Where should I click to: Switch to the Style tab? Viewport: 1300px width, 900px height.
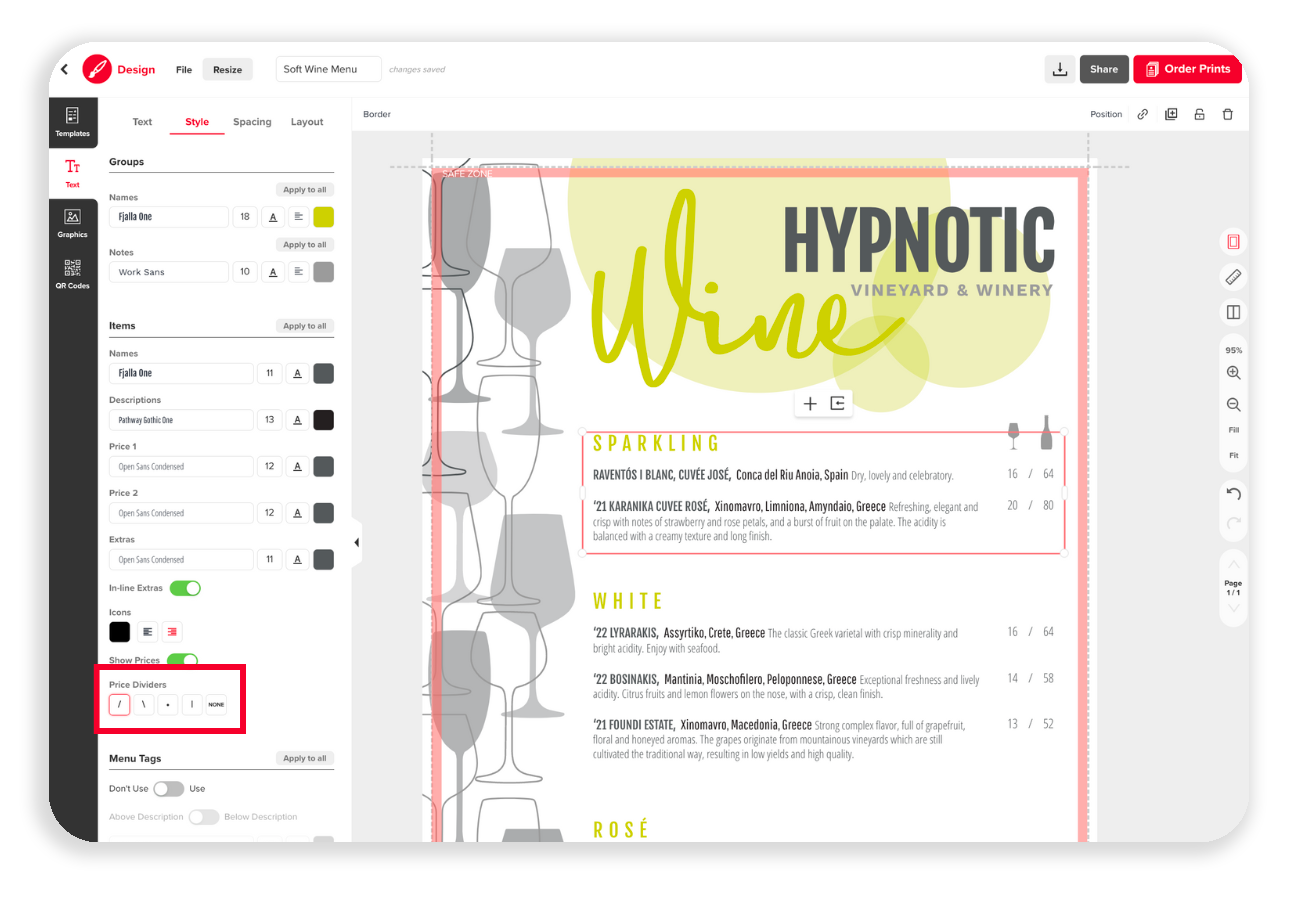(x=197, y=122)
